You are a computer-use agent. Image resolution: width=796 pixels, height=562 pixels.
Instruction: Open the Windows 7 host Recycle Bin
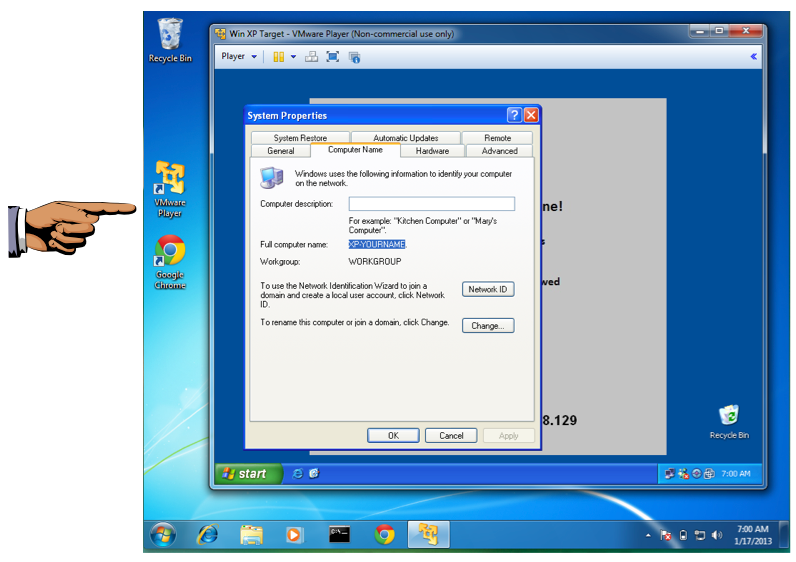[170, 41]
